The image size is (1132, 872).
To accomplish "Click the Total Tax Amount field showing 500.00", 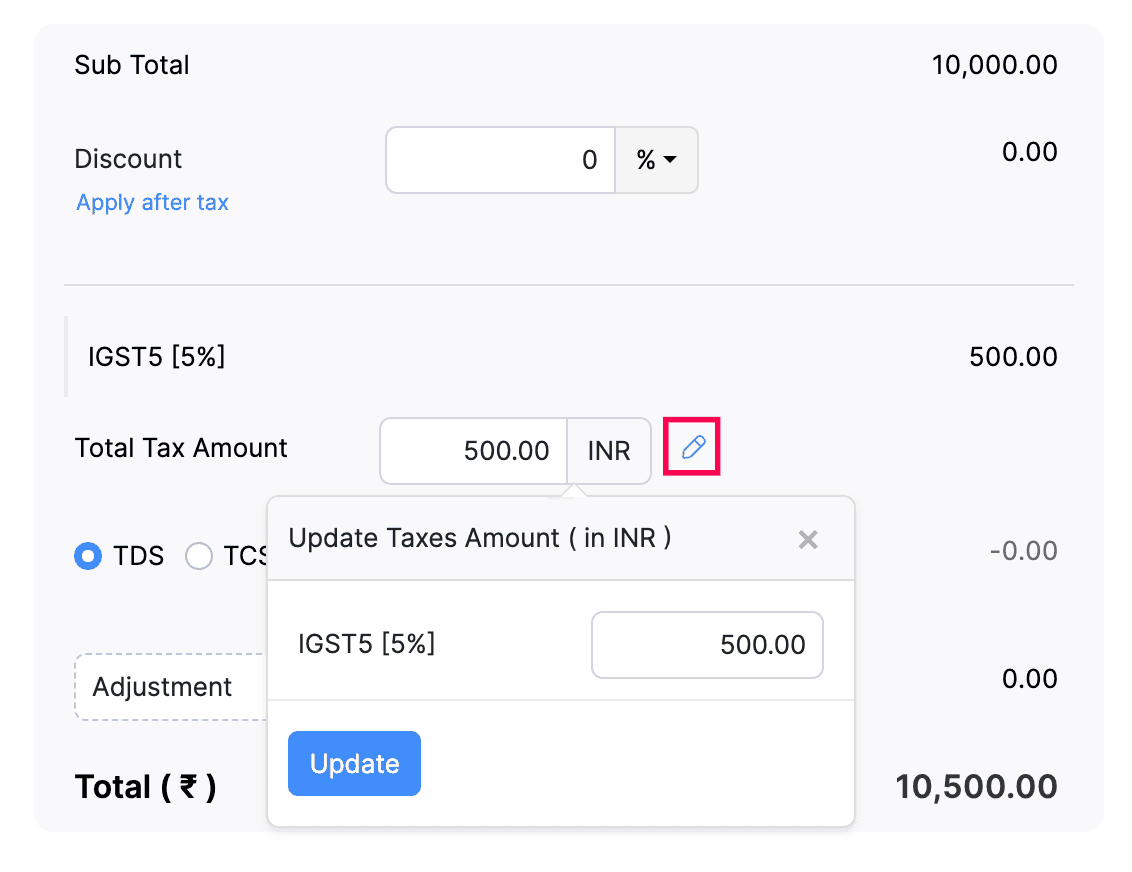I will click(473, 451).
